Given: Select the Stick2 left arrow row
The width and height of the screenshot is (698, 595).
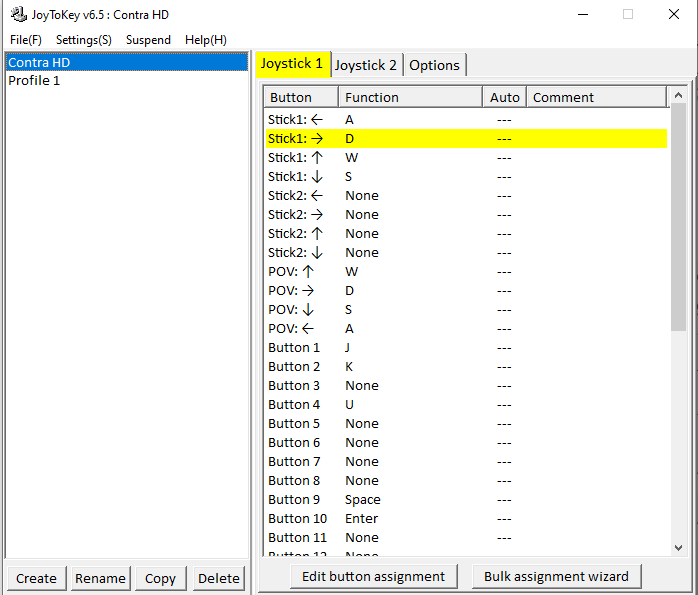Looking at the screenshot, I should tap(466, 195).
